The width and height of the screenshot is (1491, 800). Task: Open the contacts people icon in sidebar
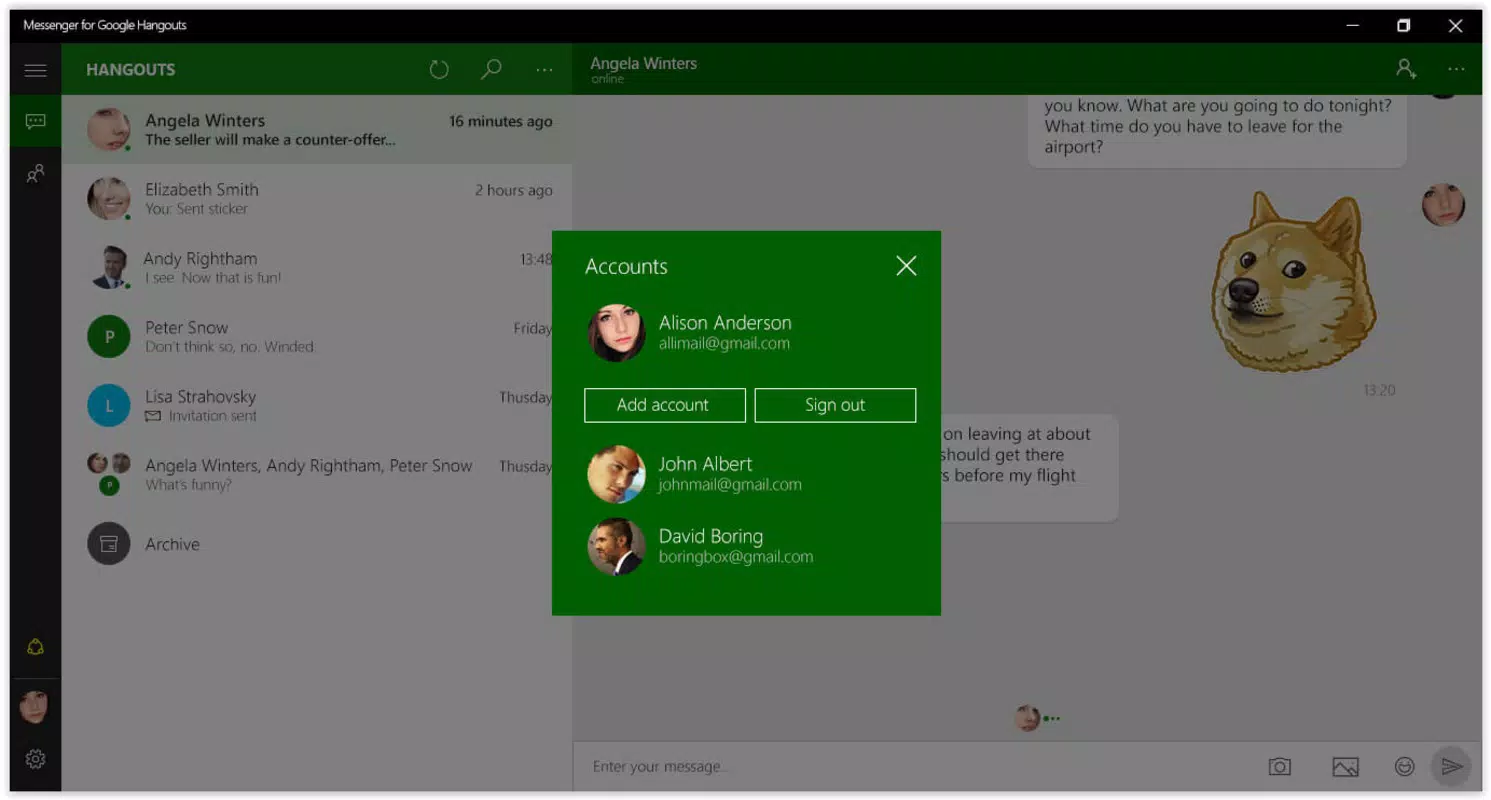pos(36,174)
